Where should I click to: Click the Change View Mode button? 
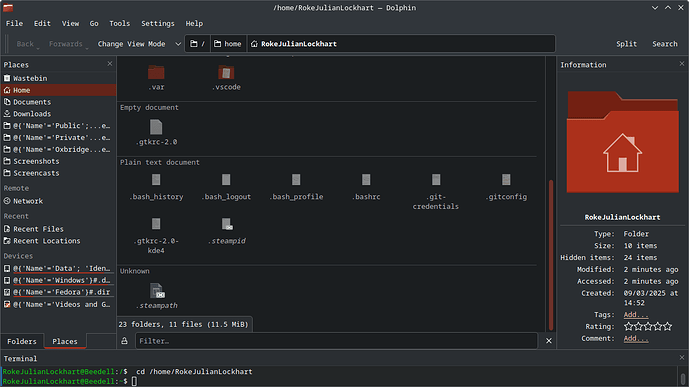click(x=131, y=44)
